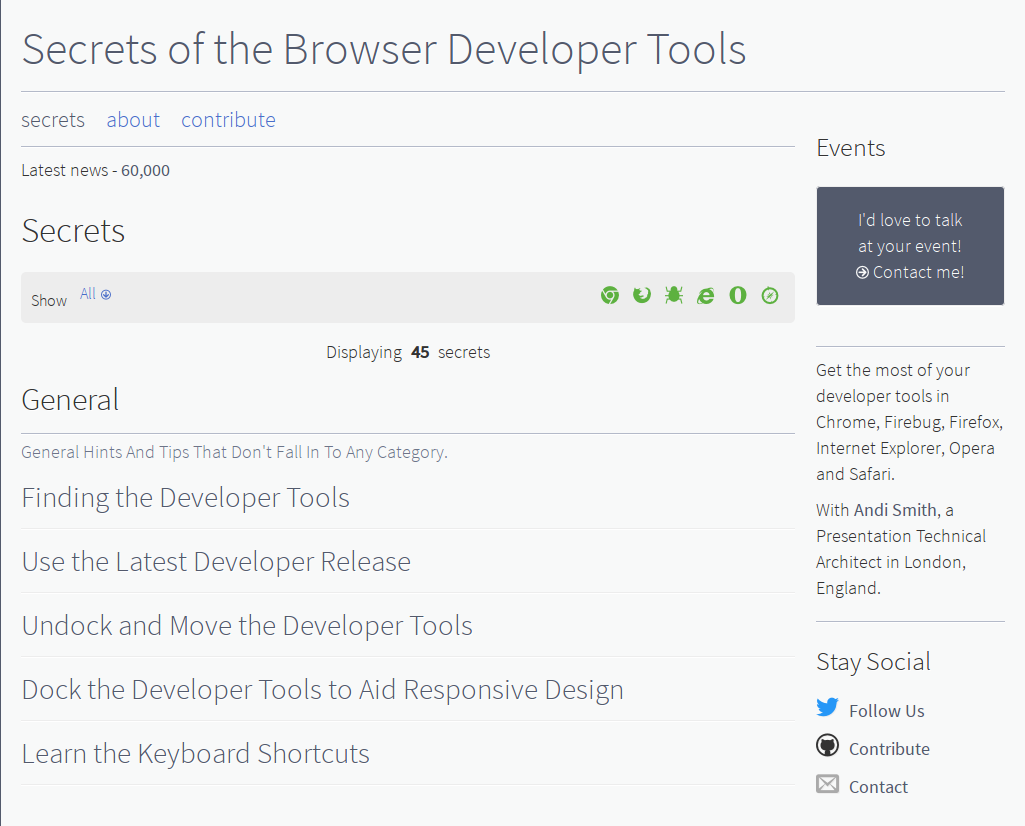Expand Finding the Developer Tools secret

coord(186,498)
